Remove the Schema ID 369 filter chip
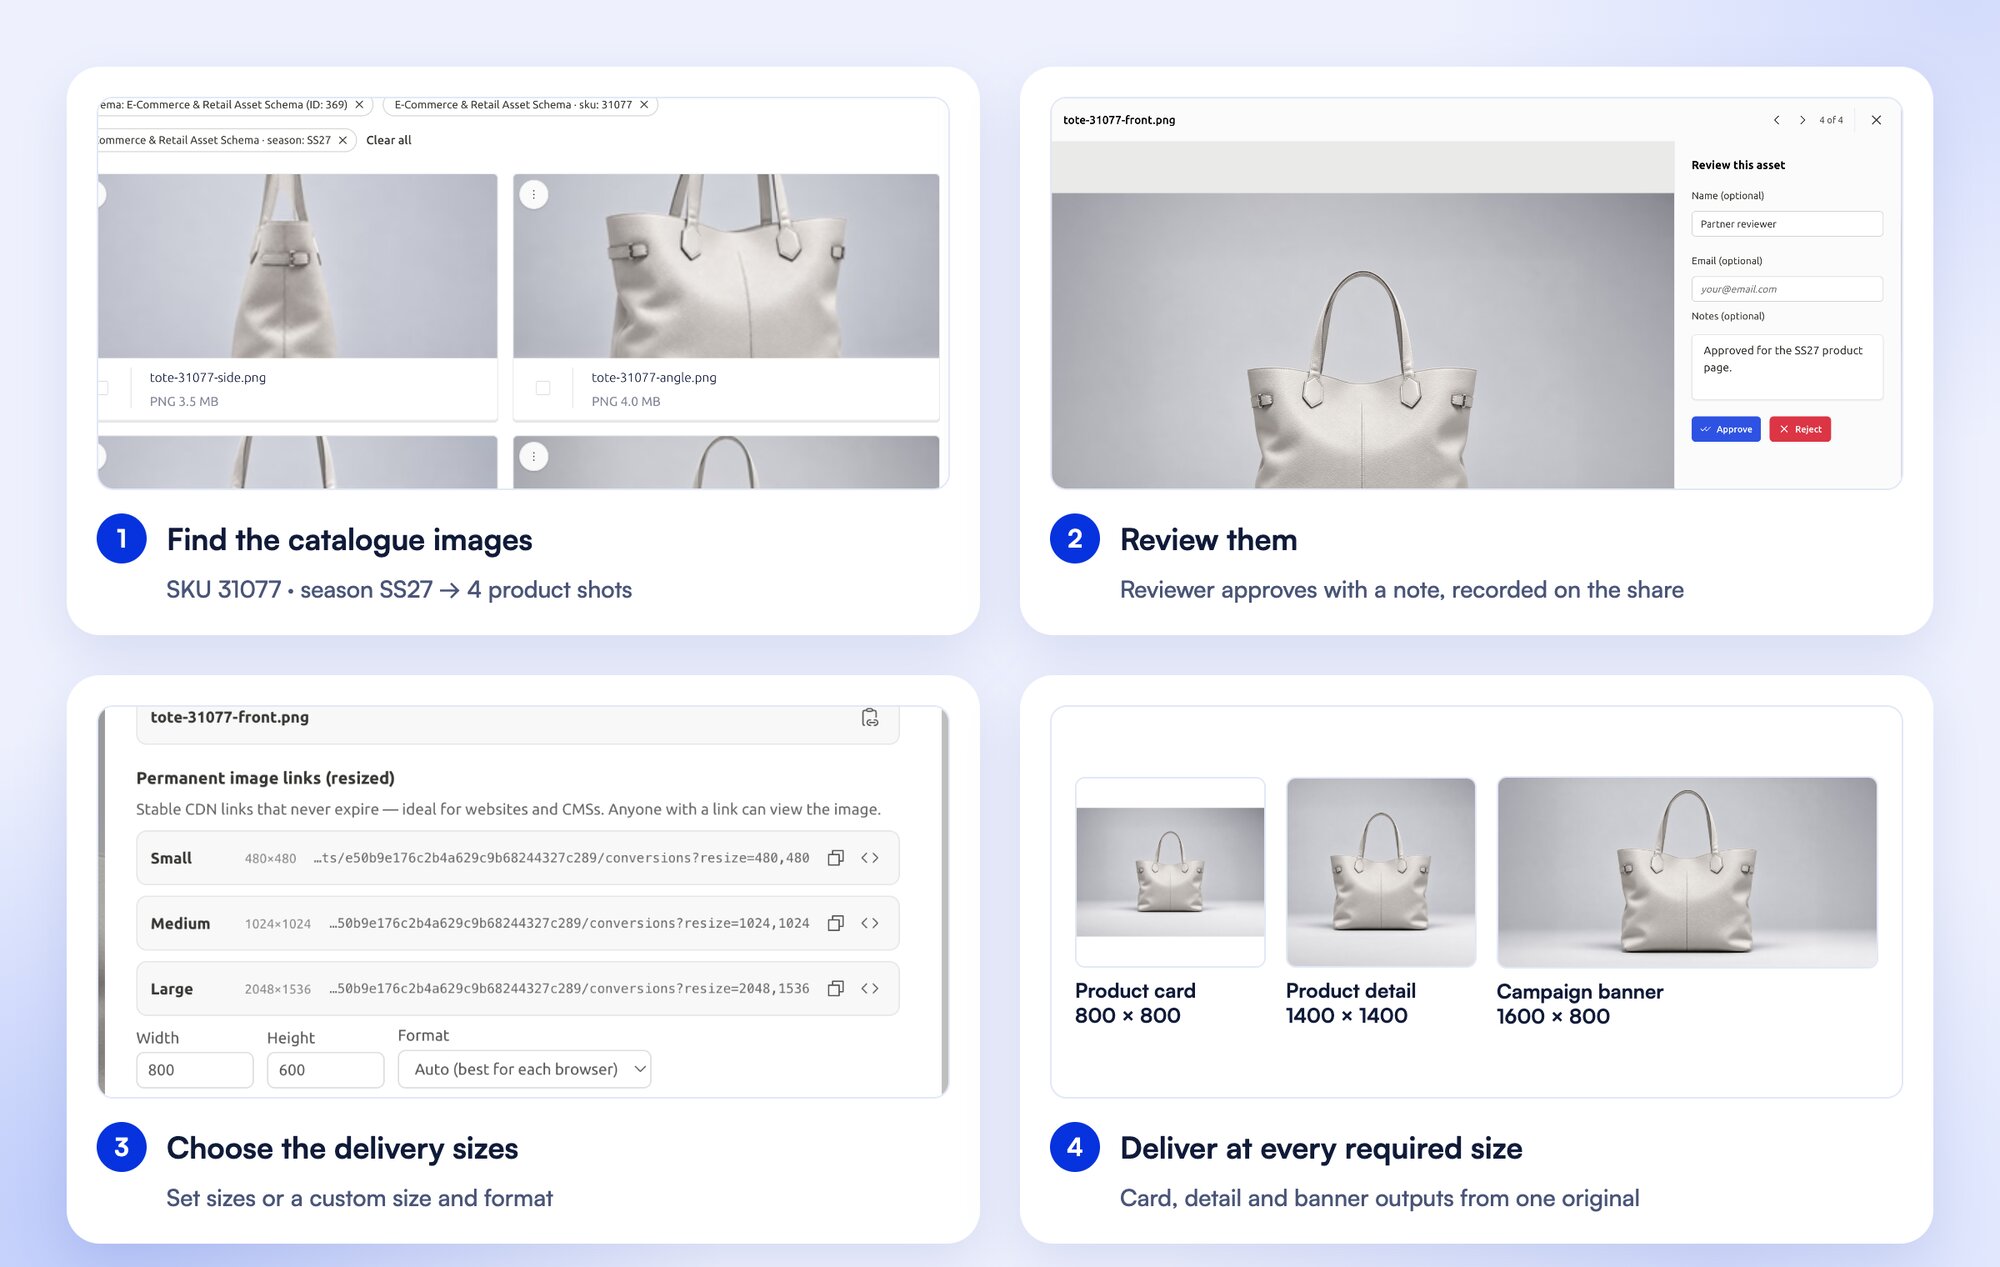Viewport: 2000px width, 1267px height. pos(359,104)
